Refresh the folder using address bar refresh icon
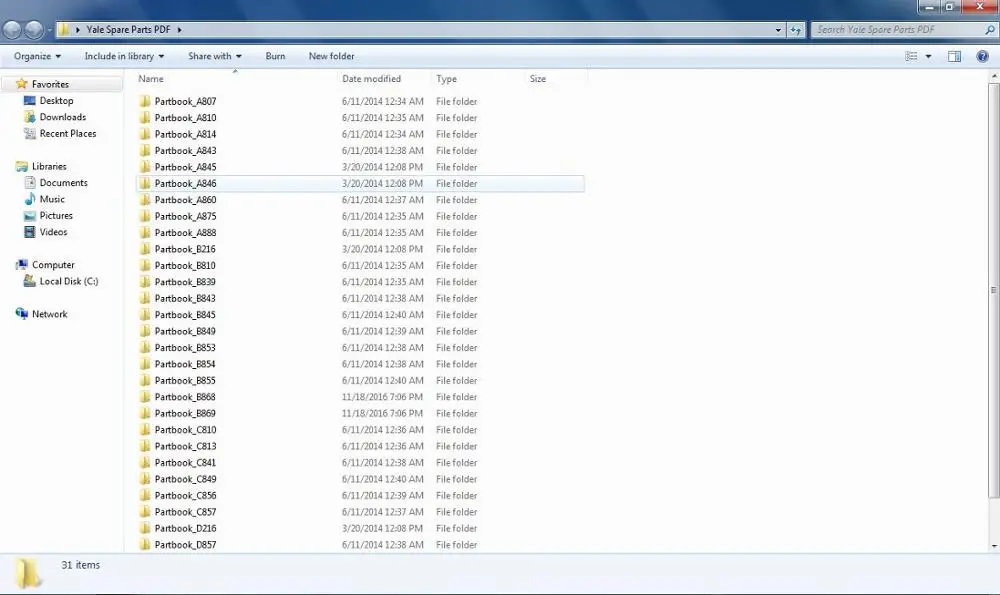This screenshot has height=595, width=1000. [x=795, y=29]
